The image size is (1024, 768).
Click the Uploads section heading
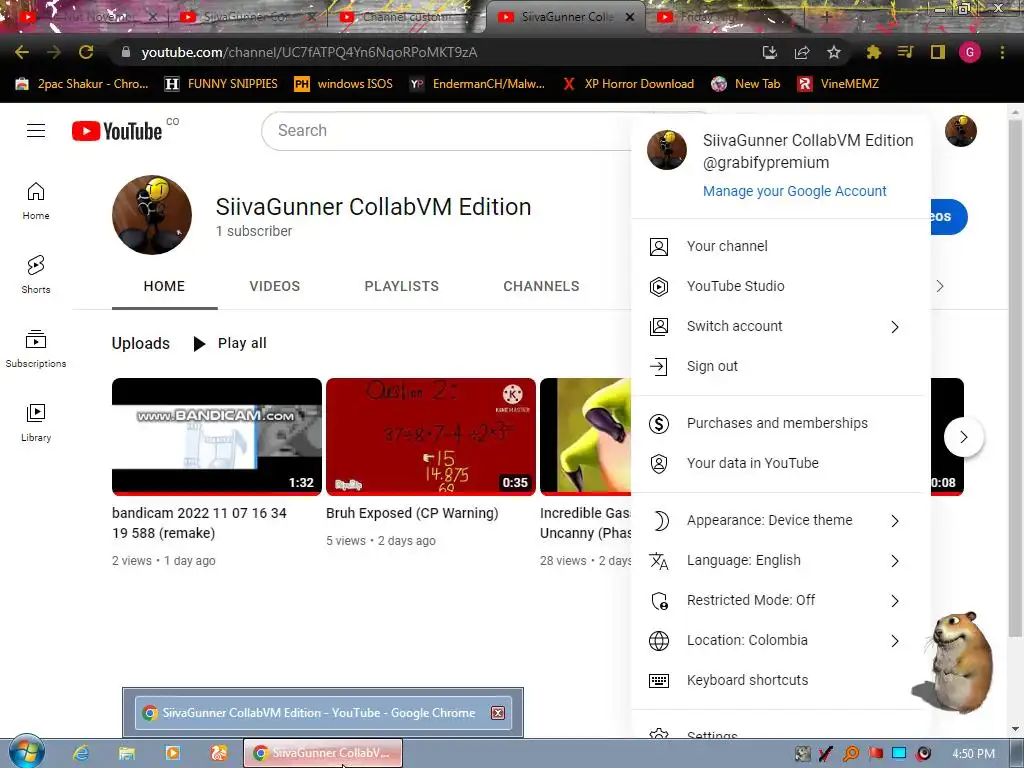point(140,344)
